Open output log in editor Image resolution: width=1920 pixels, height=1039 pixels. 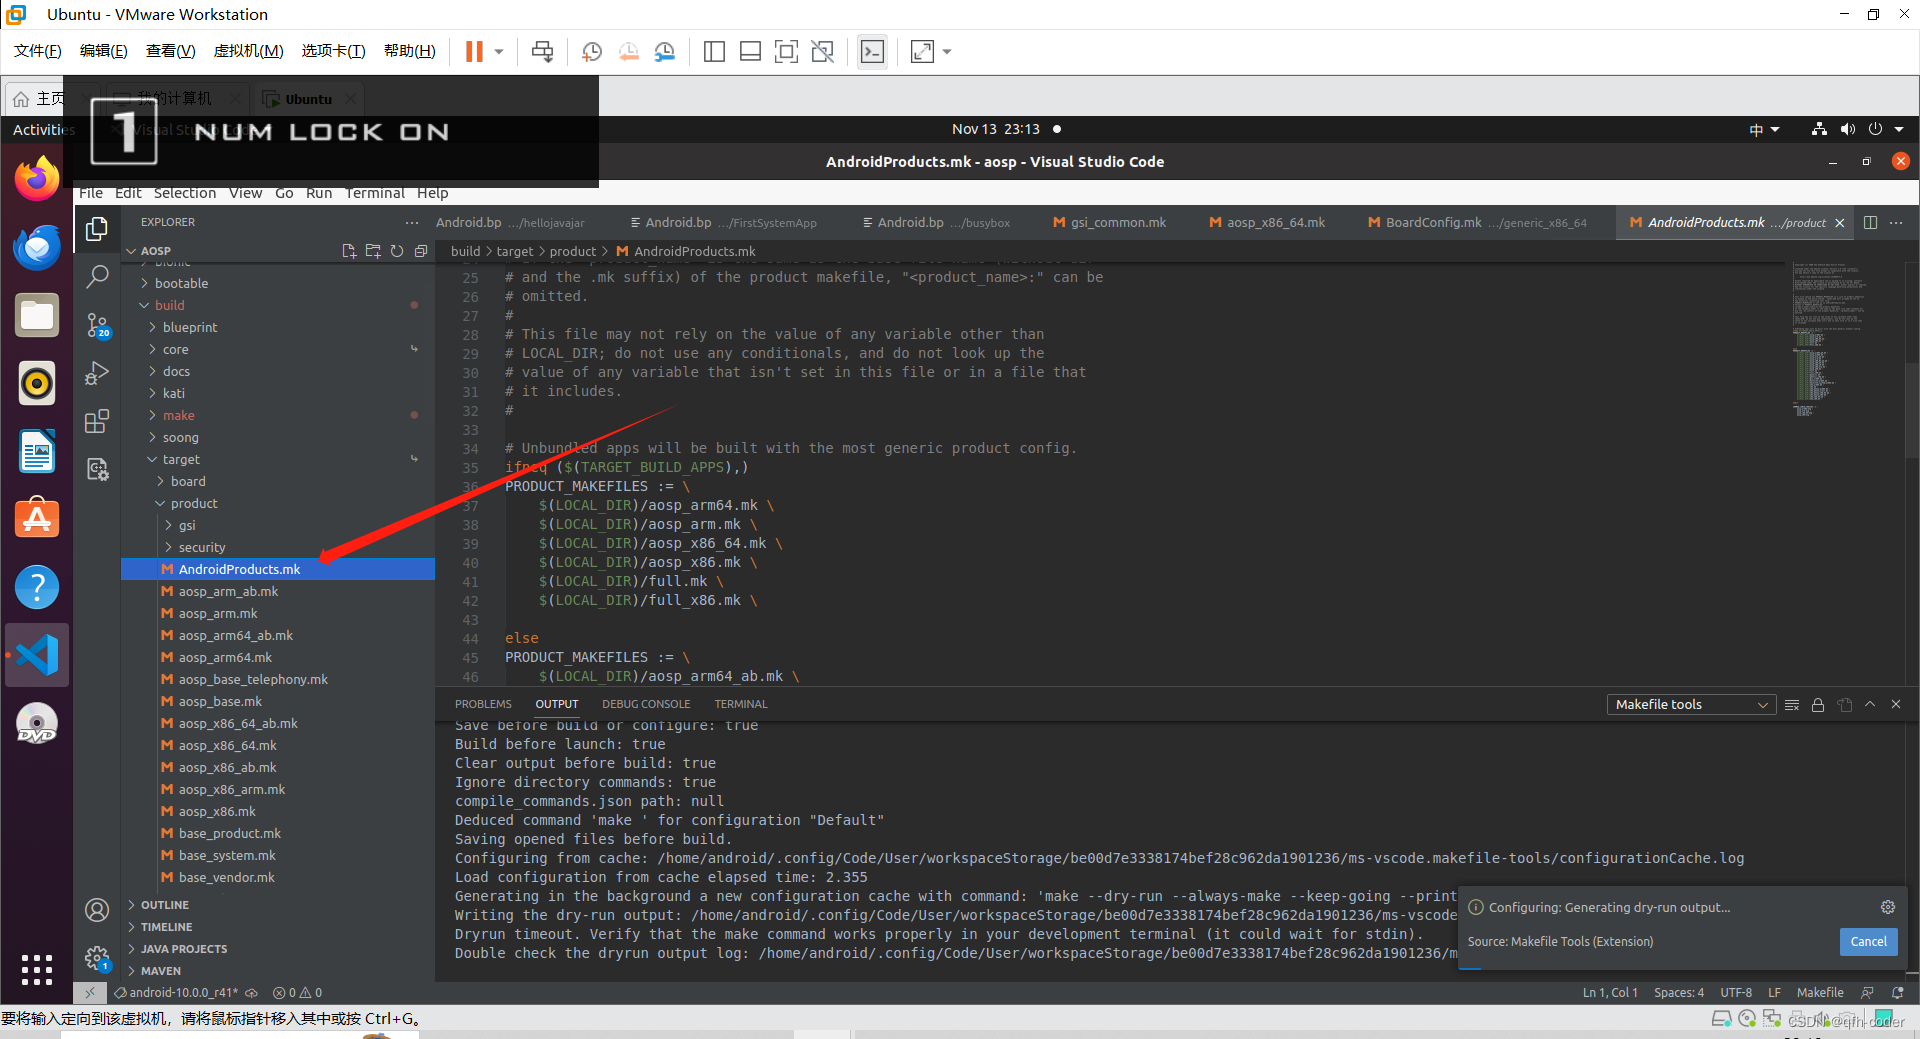(x=1845, y=705)
